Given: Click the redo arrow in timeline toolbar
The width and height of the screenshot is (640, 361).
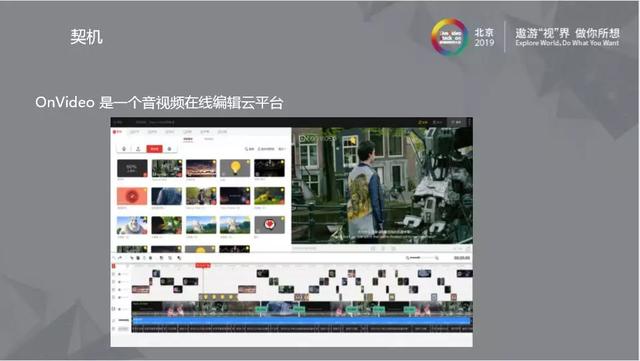Looking at the screenshot, I should [120, 258].
